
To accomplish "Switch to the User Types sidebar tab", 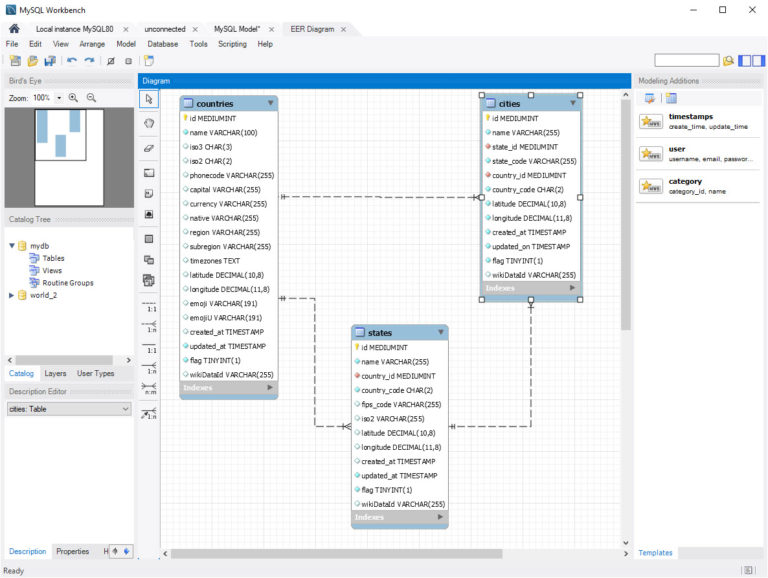I will point(96,373).
